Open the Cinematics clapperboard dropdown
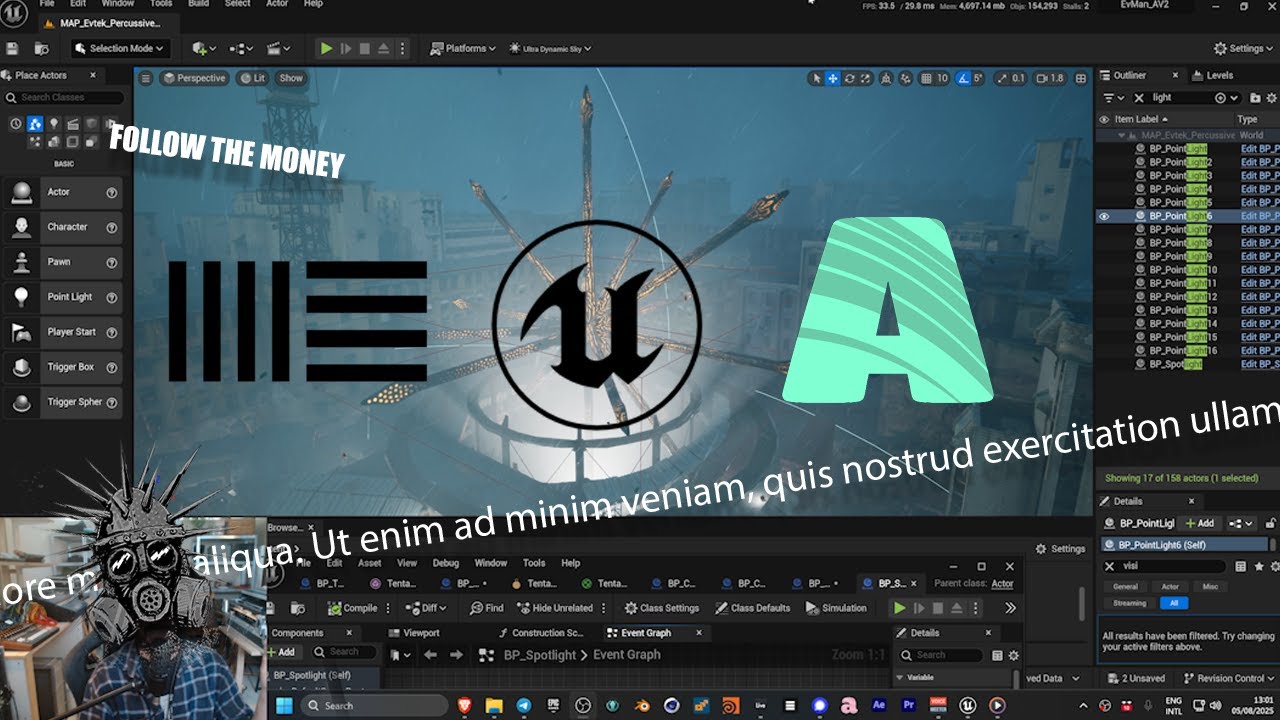This screenshot has height=720, width=1280. click(x=279, y=48)
